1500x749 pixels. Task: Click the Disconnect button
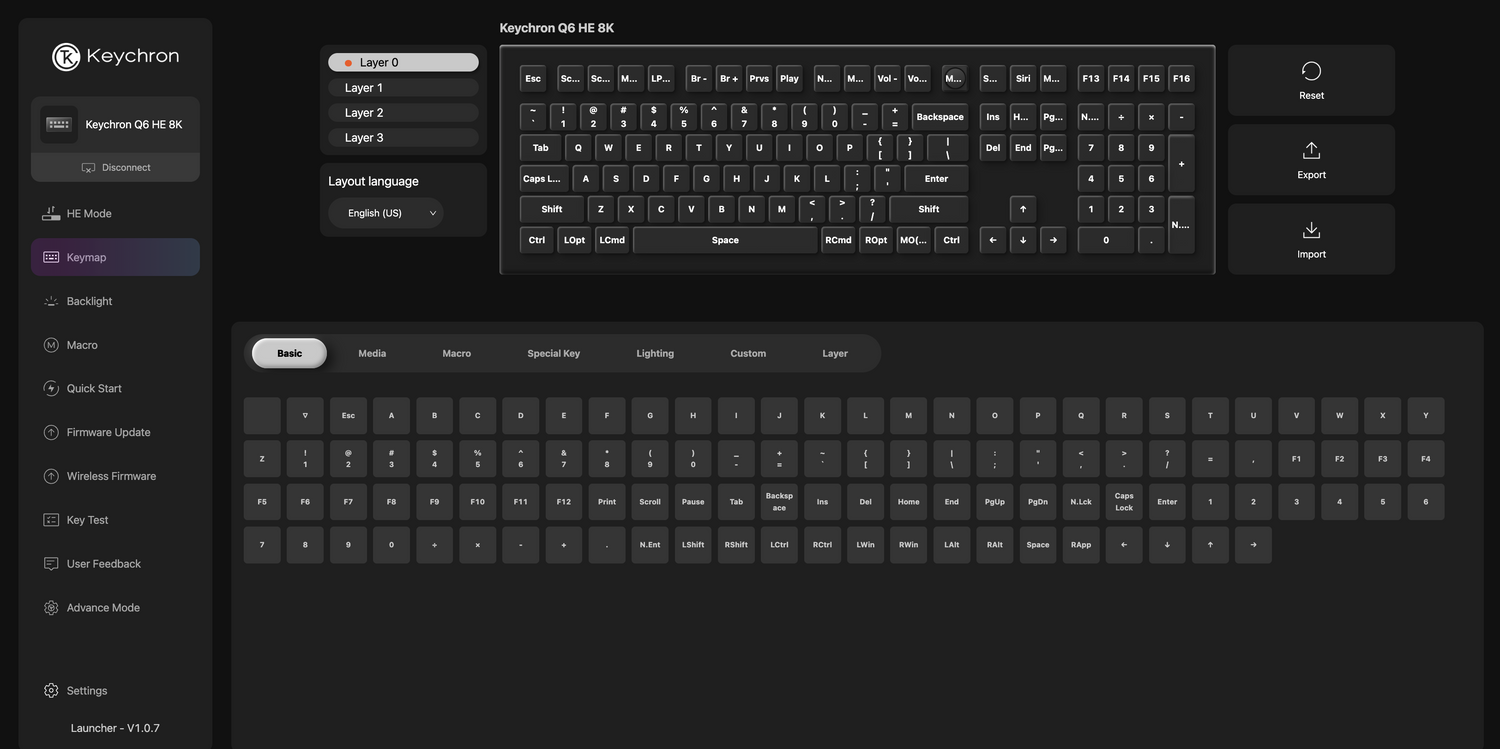click(116, 168)
